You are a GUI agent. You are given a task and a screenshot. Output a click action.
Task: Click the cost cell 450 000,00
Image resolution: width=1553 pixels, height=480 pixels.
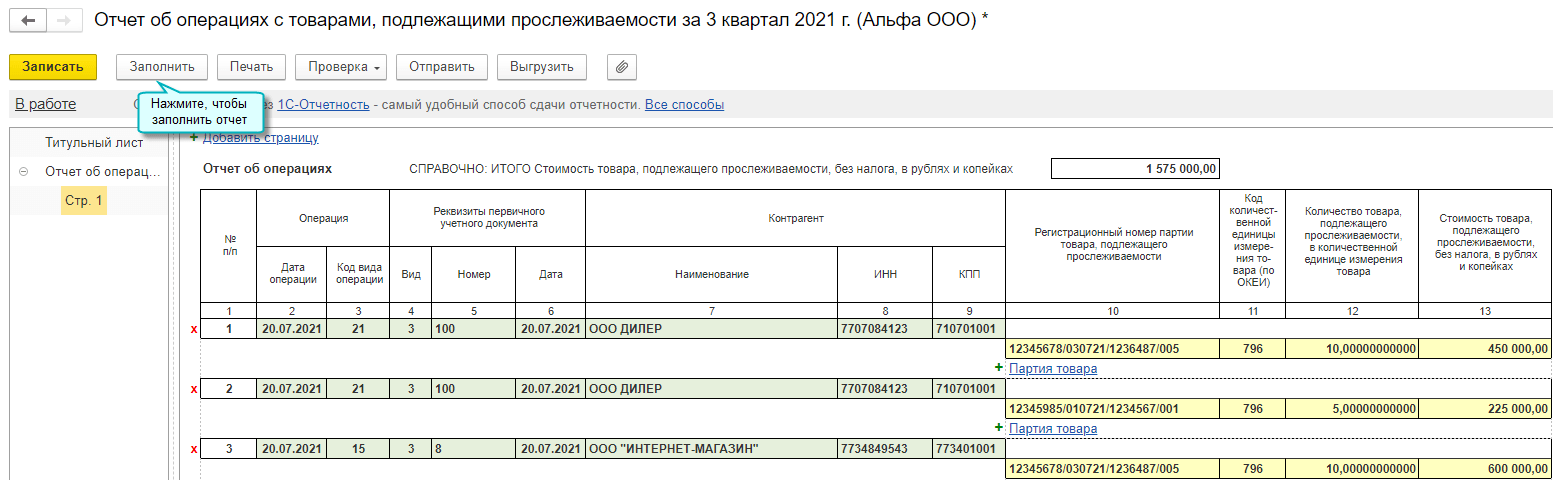[x=1485, y=349]
